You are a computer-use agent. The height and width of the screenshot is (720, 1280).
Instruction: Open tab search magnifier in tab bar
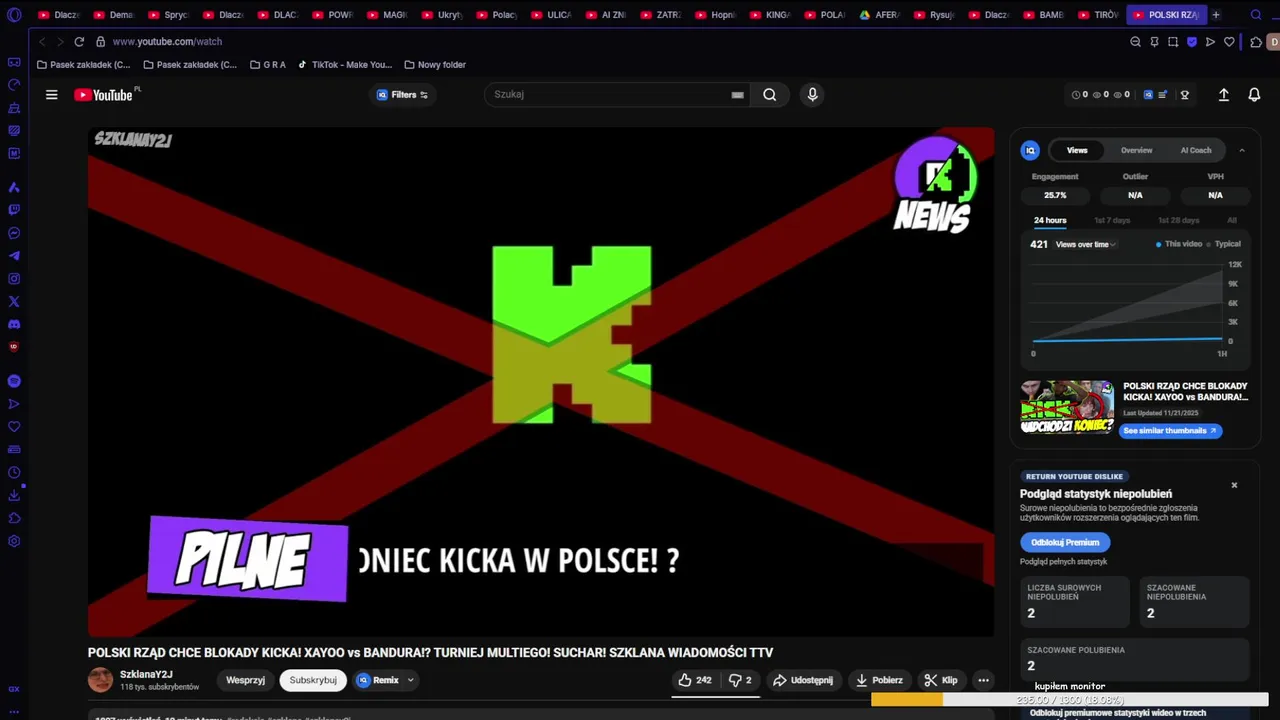1256,15
